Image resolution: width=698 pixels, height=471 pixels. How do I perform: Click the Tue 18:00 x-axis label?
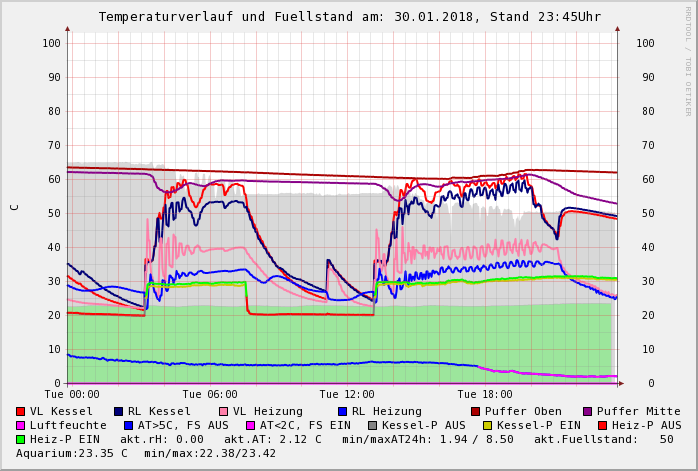(x=485, y=395)
